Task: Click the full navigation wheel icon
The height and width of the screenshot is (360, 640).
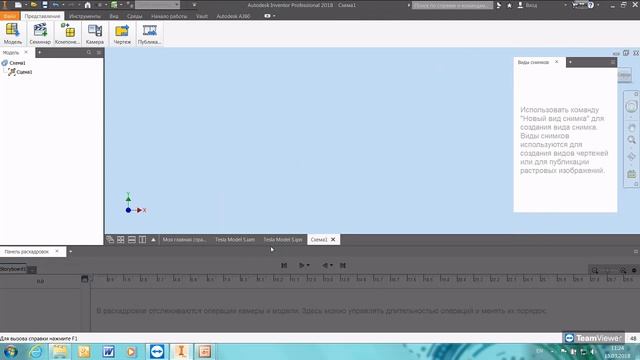Action: pos(631,107)
